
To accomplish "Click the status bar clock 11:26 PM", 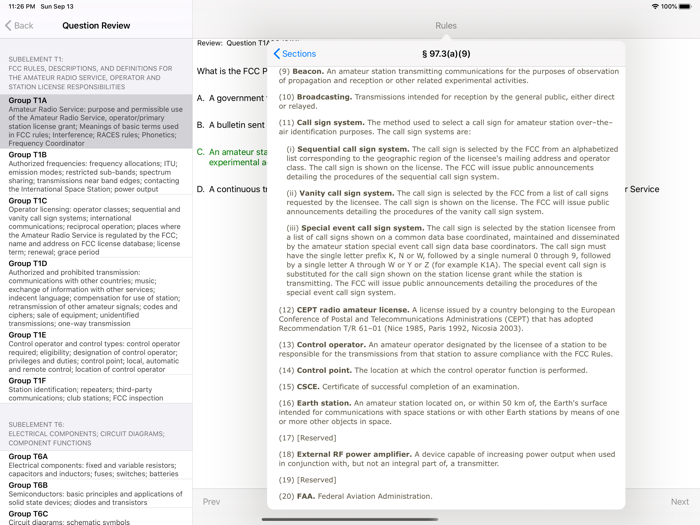I will (x=21, y=7).
